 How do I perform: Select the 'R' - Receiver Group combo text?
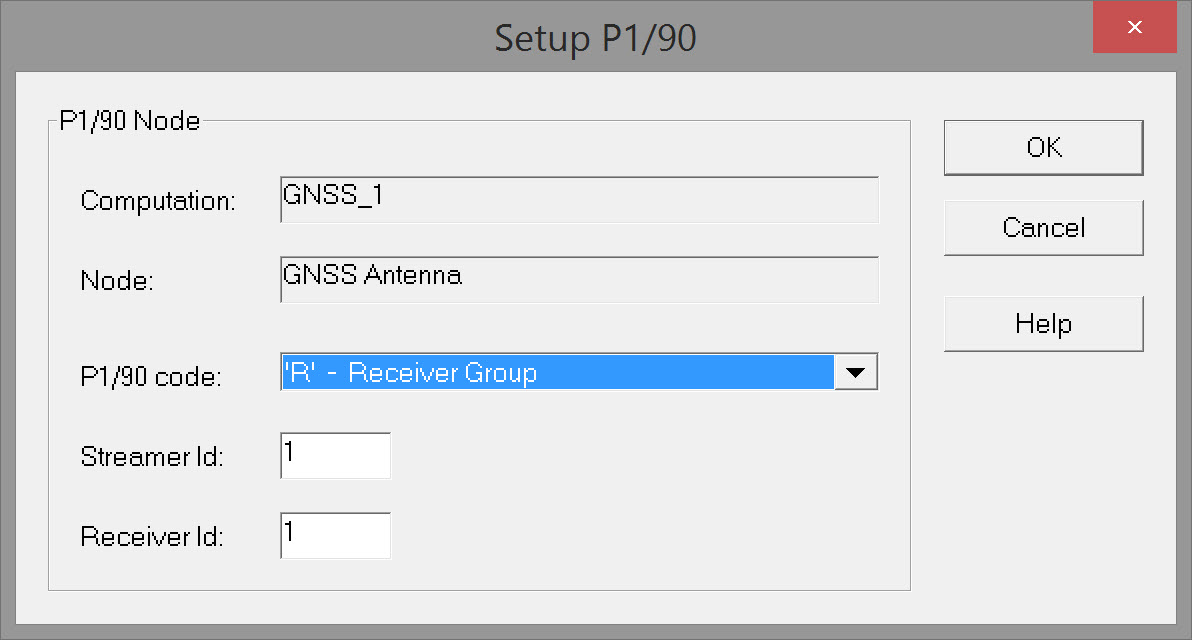[x=557, y=373]
